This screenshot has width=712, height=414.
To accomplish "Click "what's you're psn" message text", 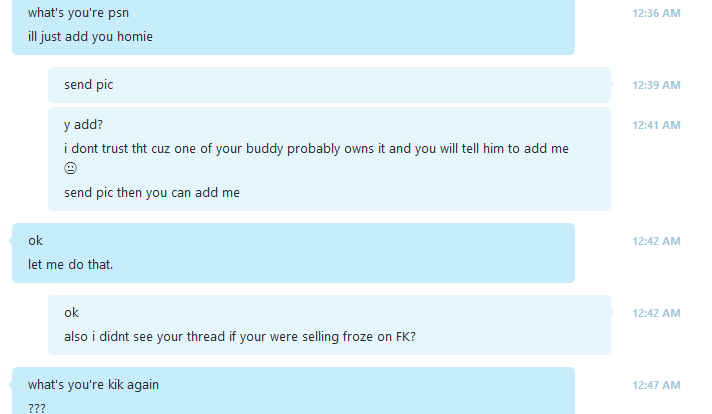I will pos(79,13).
